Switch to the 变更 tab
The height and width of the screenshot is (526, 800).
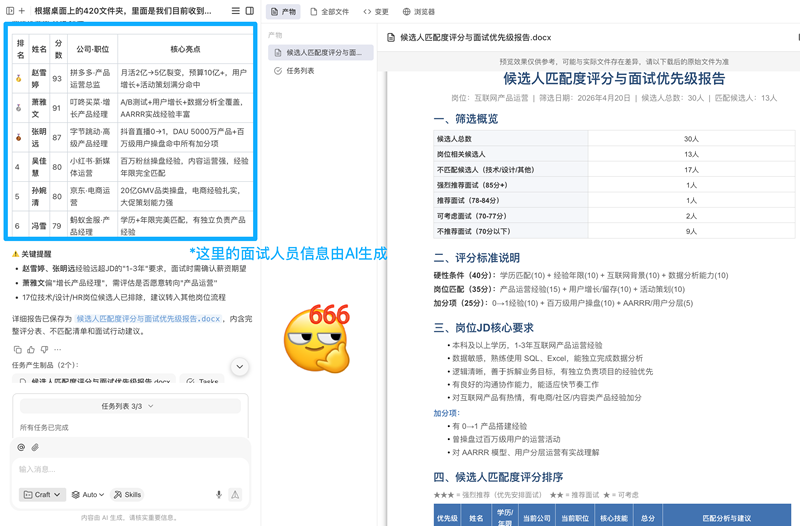(376, 12)
